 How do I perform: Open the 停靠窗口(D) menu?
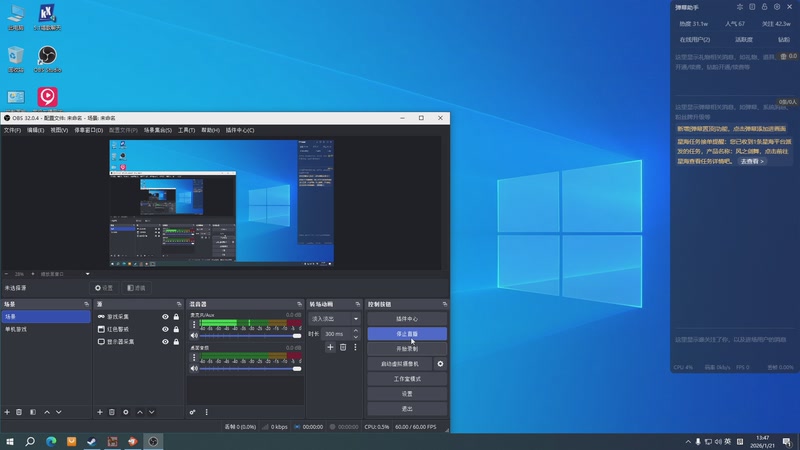point(89,130)
